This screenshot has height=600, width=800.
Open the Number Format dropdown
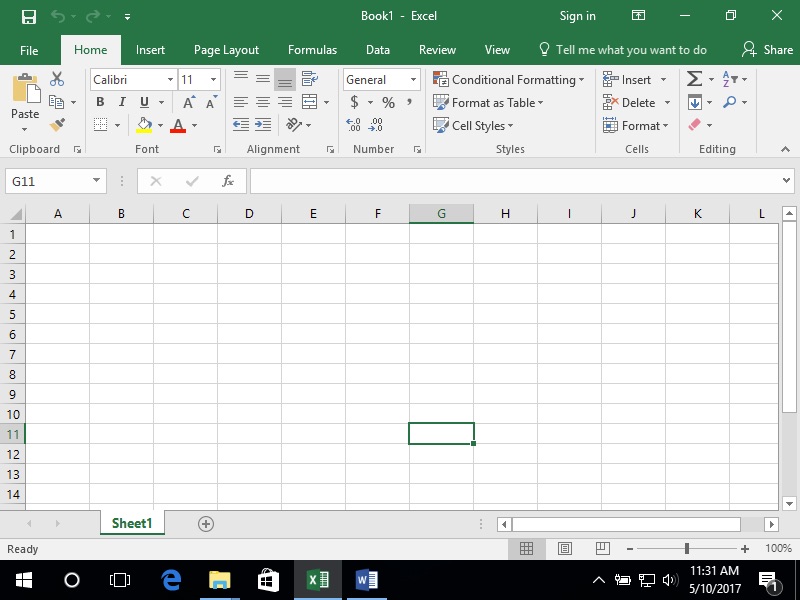point(413,80)
